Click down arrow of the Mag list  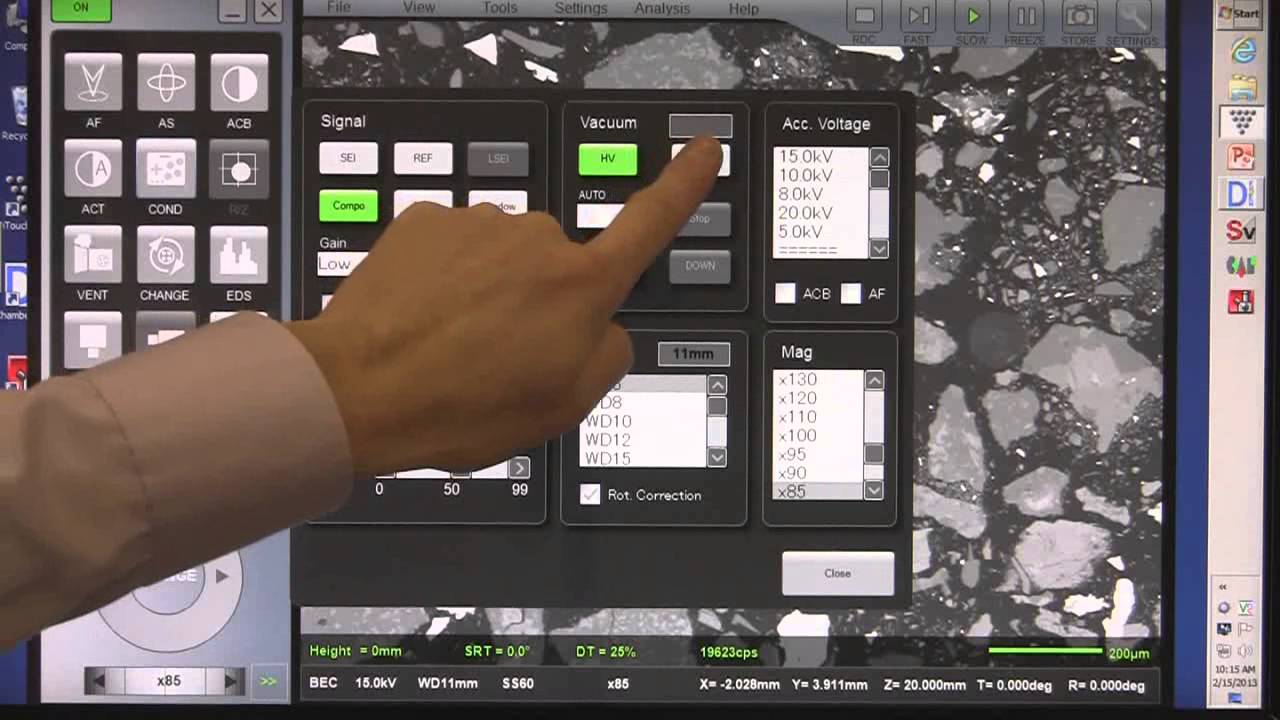tap(874, 490)
